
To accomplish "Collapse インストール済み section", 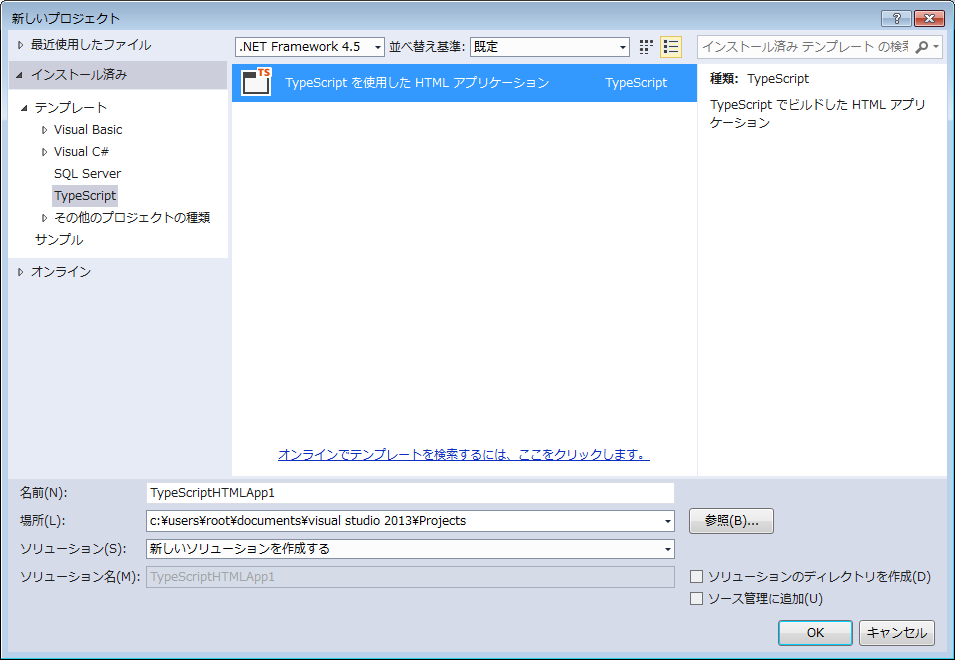I will point(19,75).
